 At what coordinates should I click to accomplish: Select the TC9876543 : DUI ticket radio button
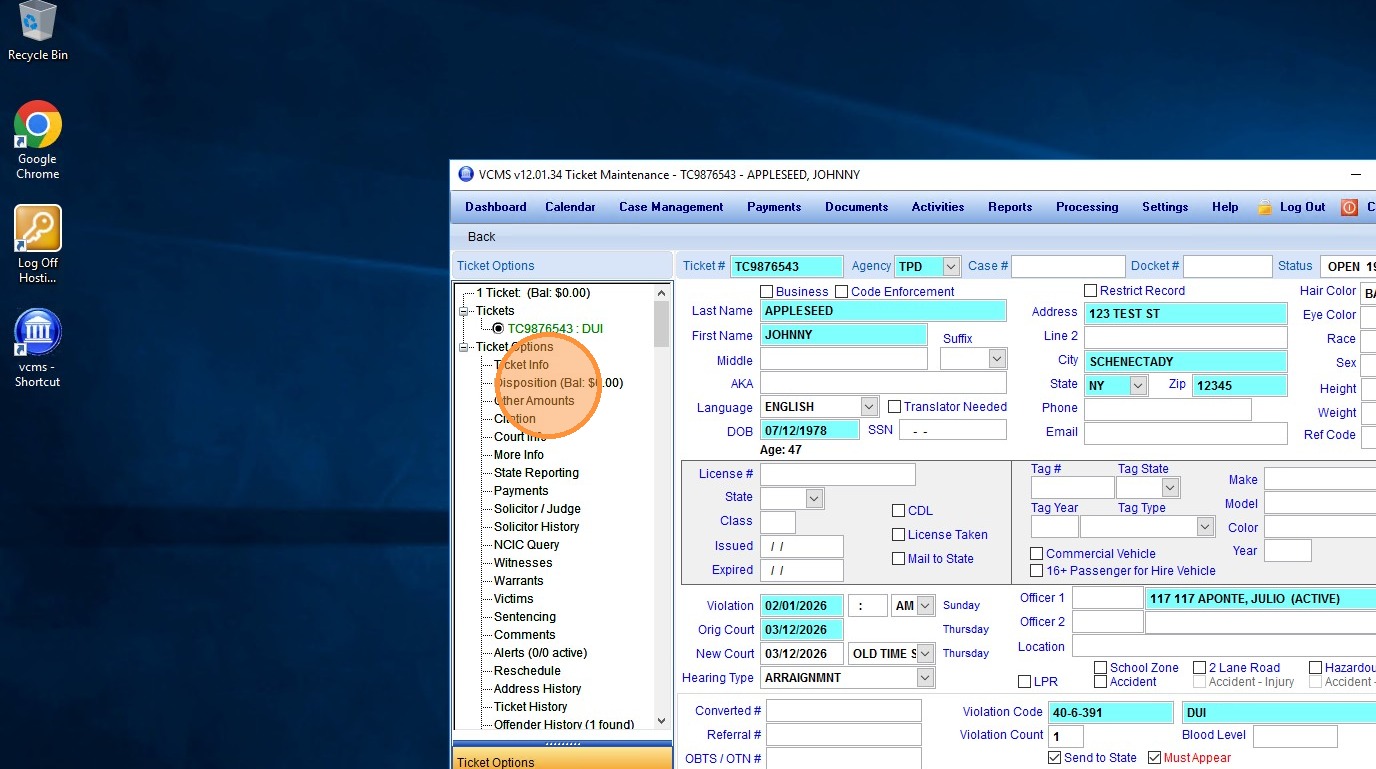click(498, 329)
